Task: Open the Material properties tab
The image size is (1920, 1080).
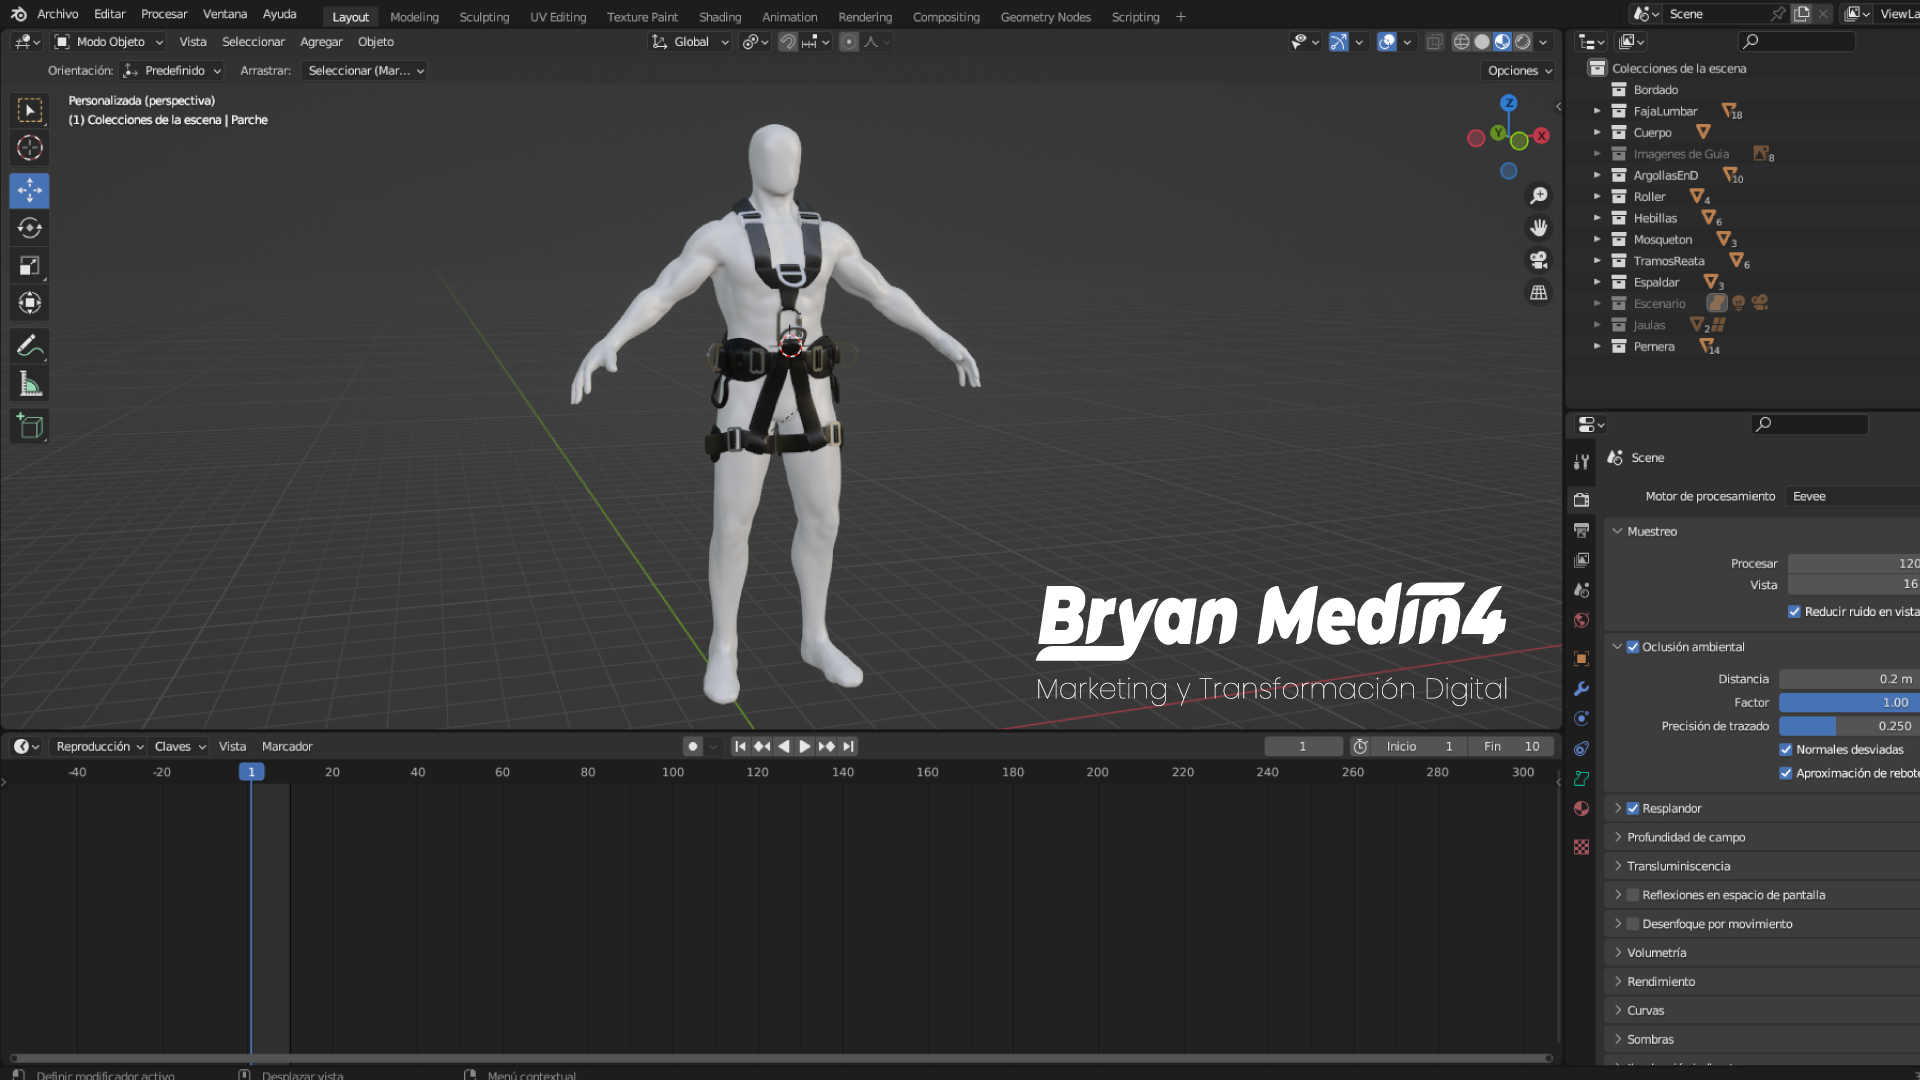Action: point(1581,809)
